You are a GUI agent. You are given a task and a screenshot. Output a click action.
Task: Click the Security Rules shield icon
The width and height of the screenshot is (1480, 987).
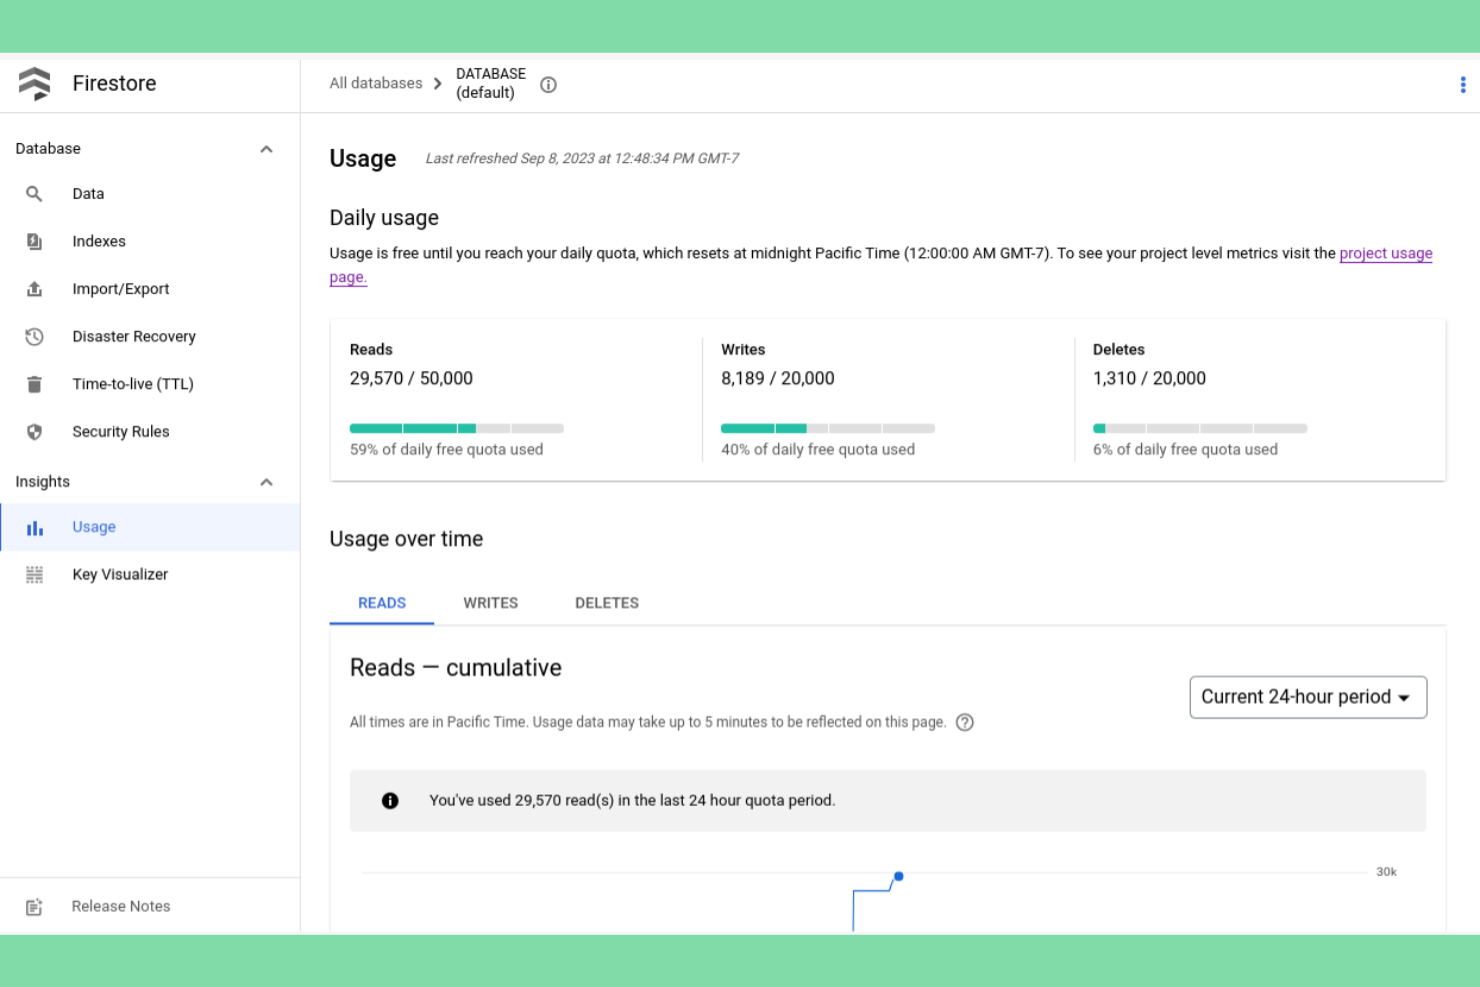click(x=34, y=431)
